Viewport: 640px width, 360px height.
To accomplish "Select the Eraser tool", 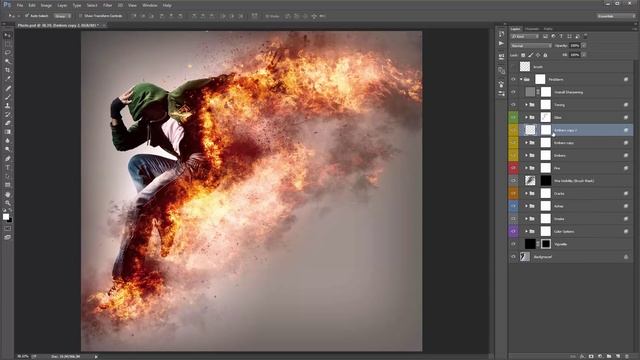I will point(7,123).
